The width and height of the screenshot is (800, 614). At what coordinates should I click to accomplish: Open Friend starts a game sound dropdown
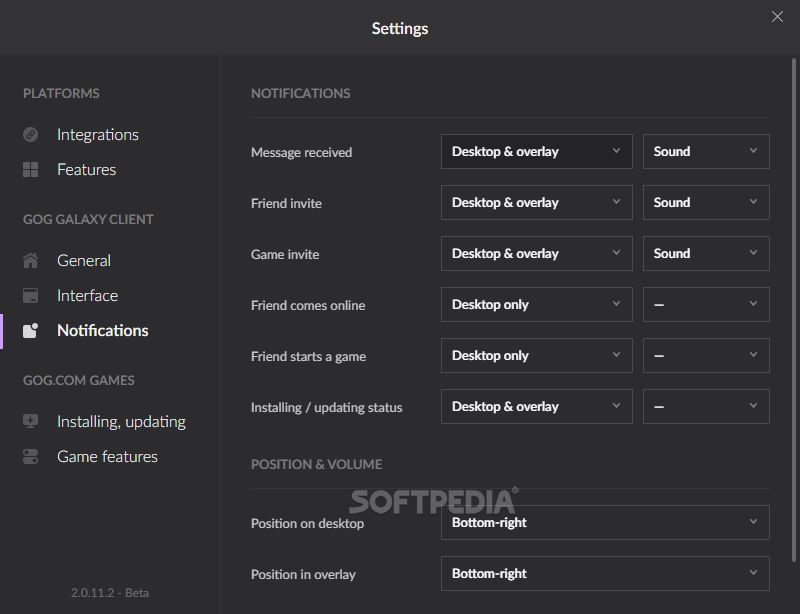click(706, 355)
